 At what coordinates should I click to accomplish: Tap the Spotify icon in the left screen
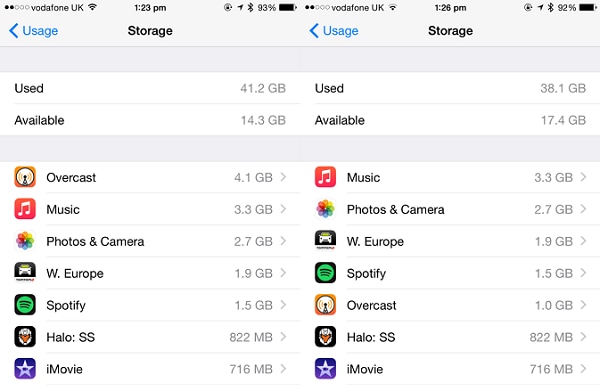25,305
